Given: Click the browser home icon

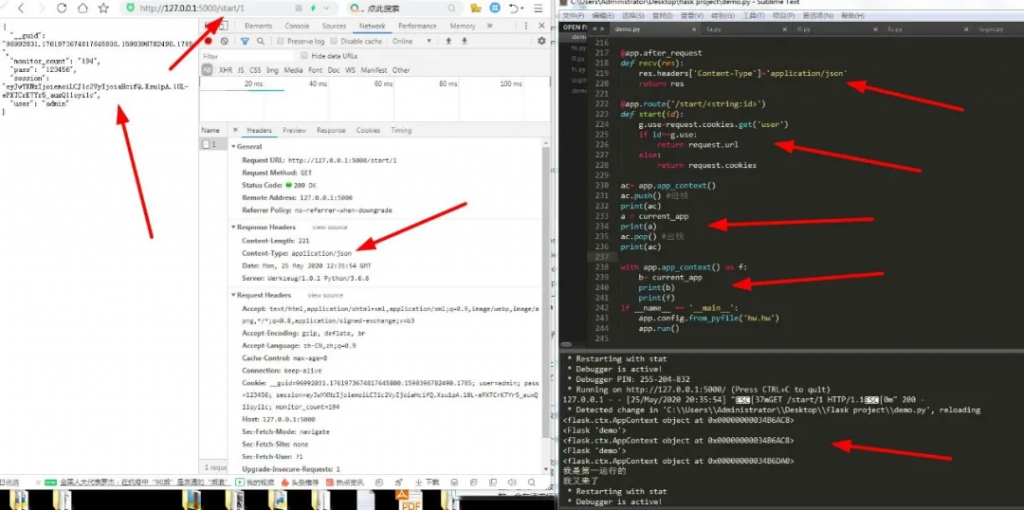Looking at the screenshot, I should click(x=83, y=8).
